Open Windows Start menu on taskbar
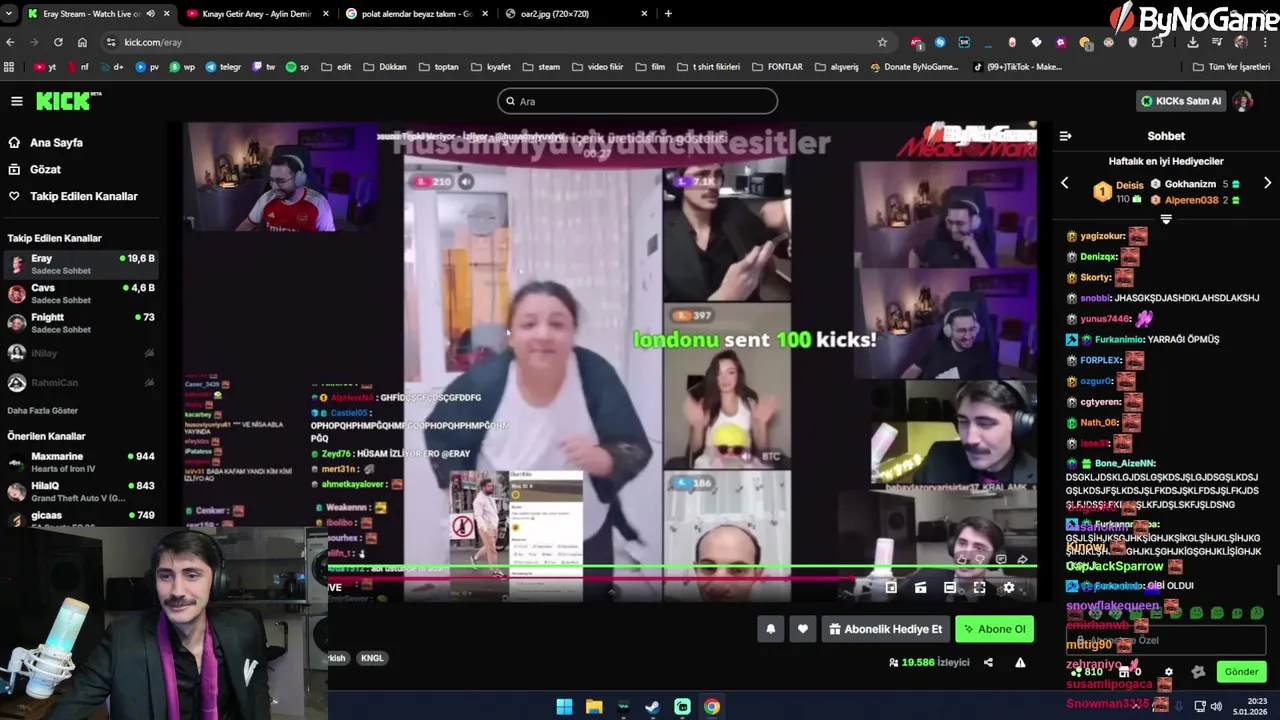The width and height of the screenshot is (1280, 720). click(564, 707)
